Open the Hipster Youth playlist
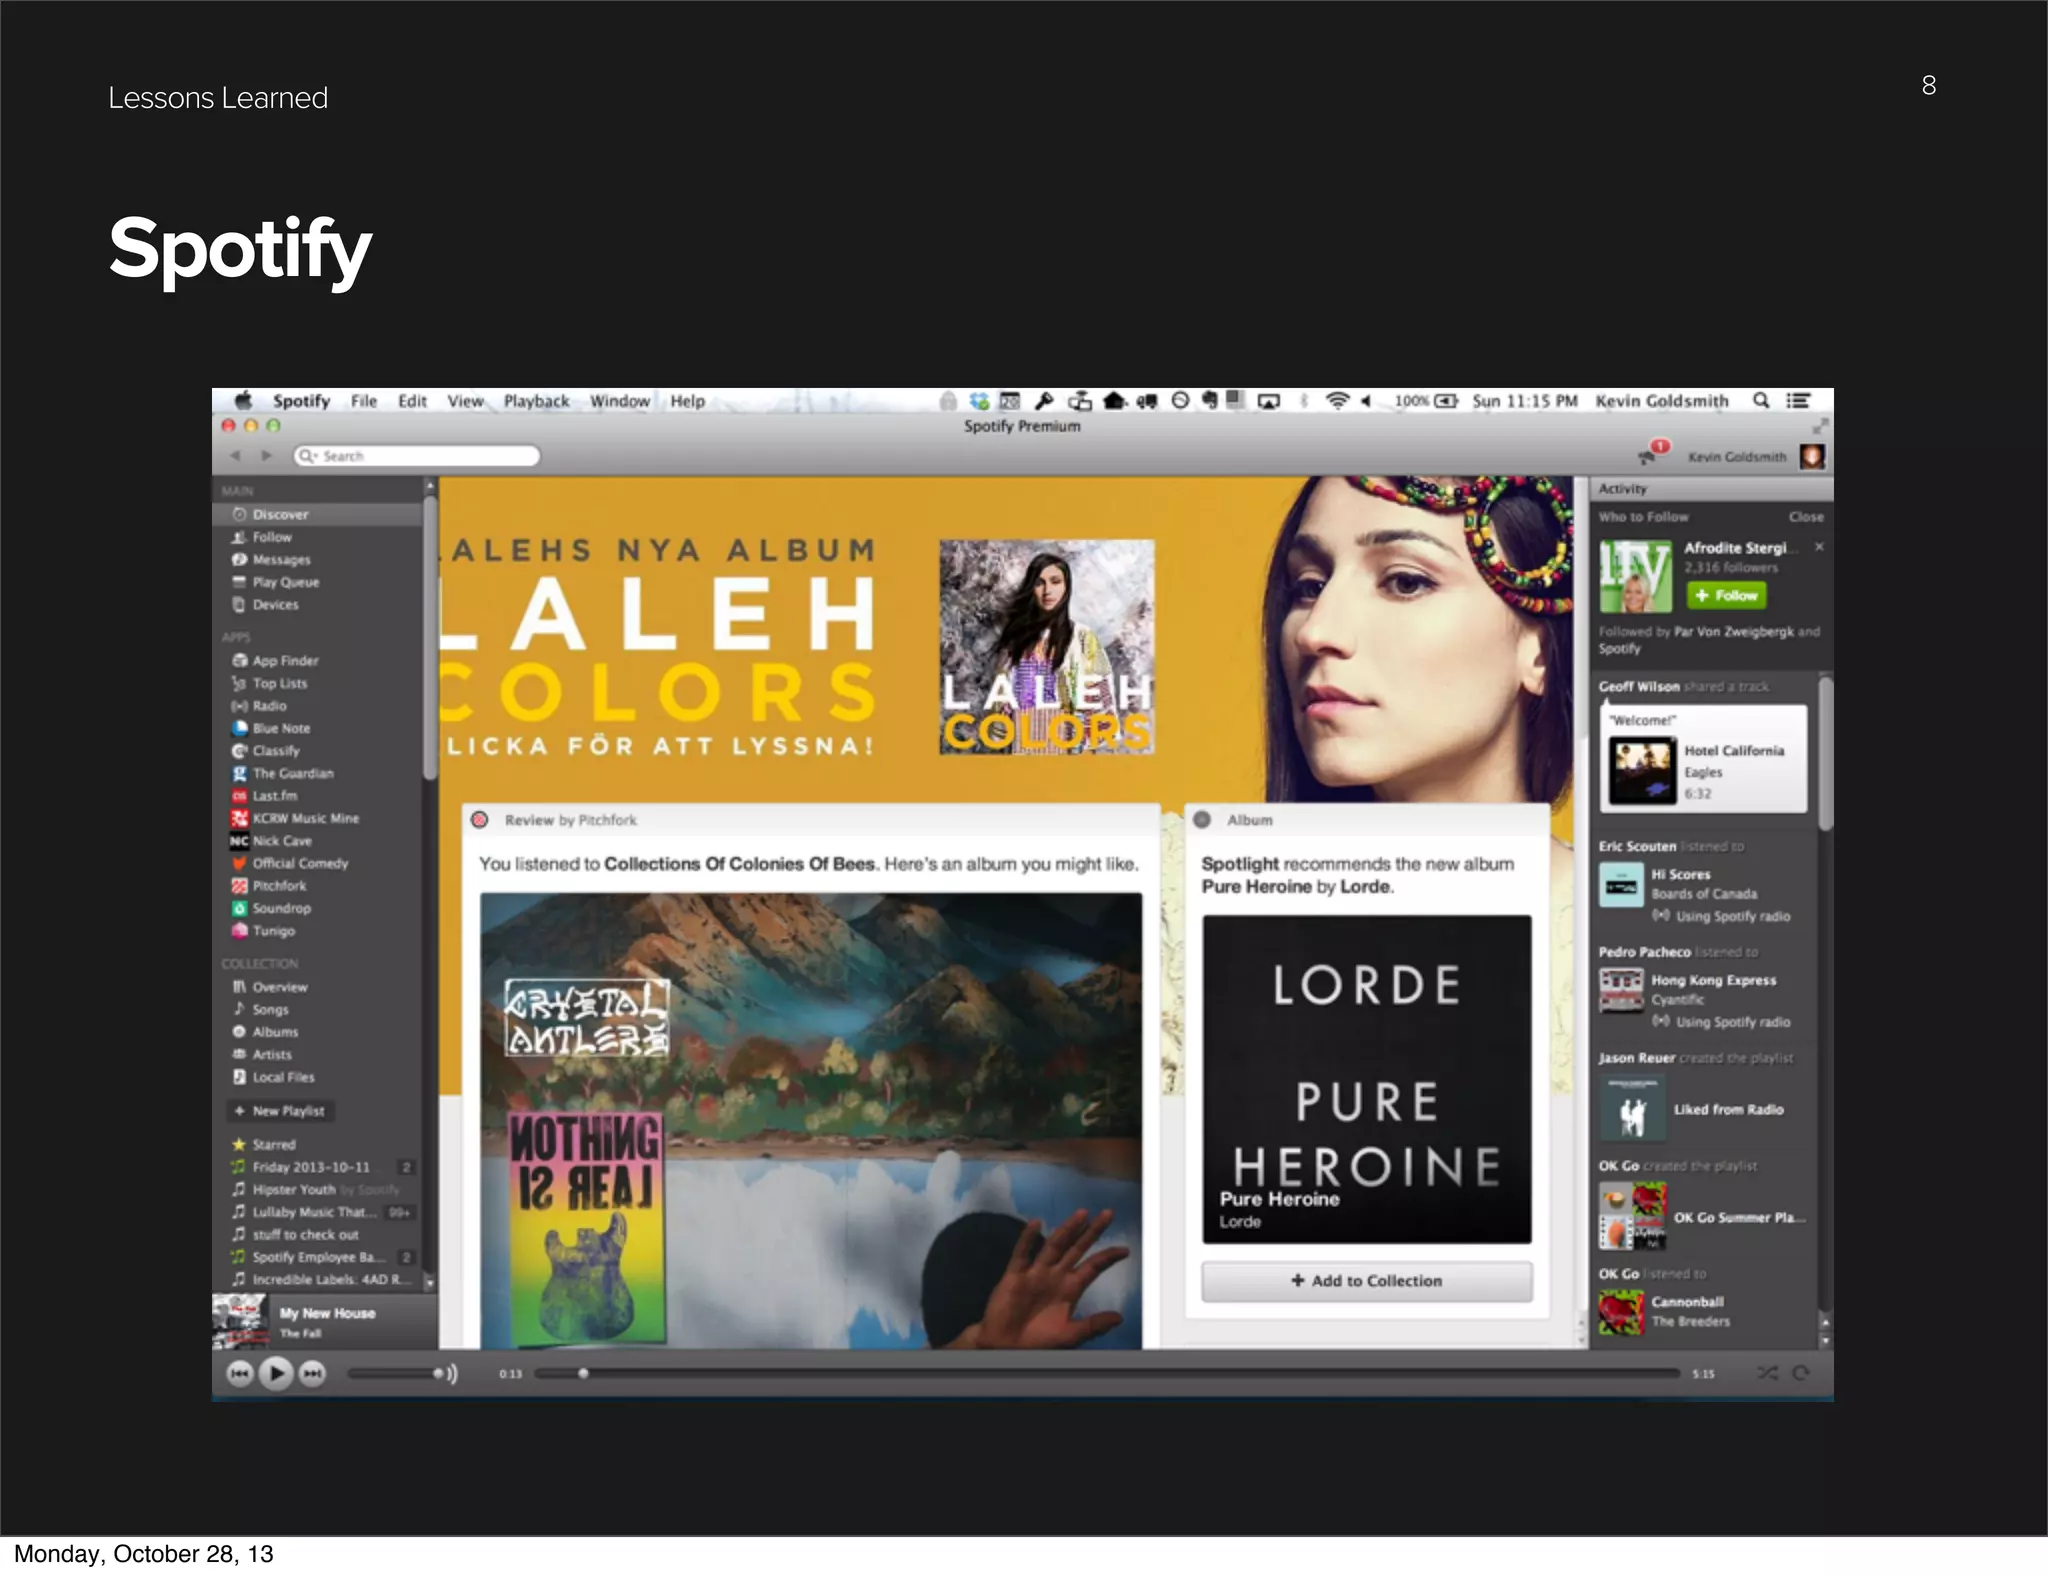Screen dimensions: 2048x1576 pyautogui.click(x=317, y=1189)
